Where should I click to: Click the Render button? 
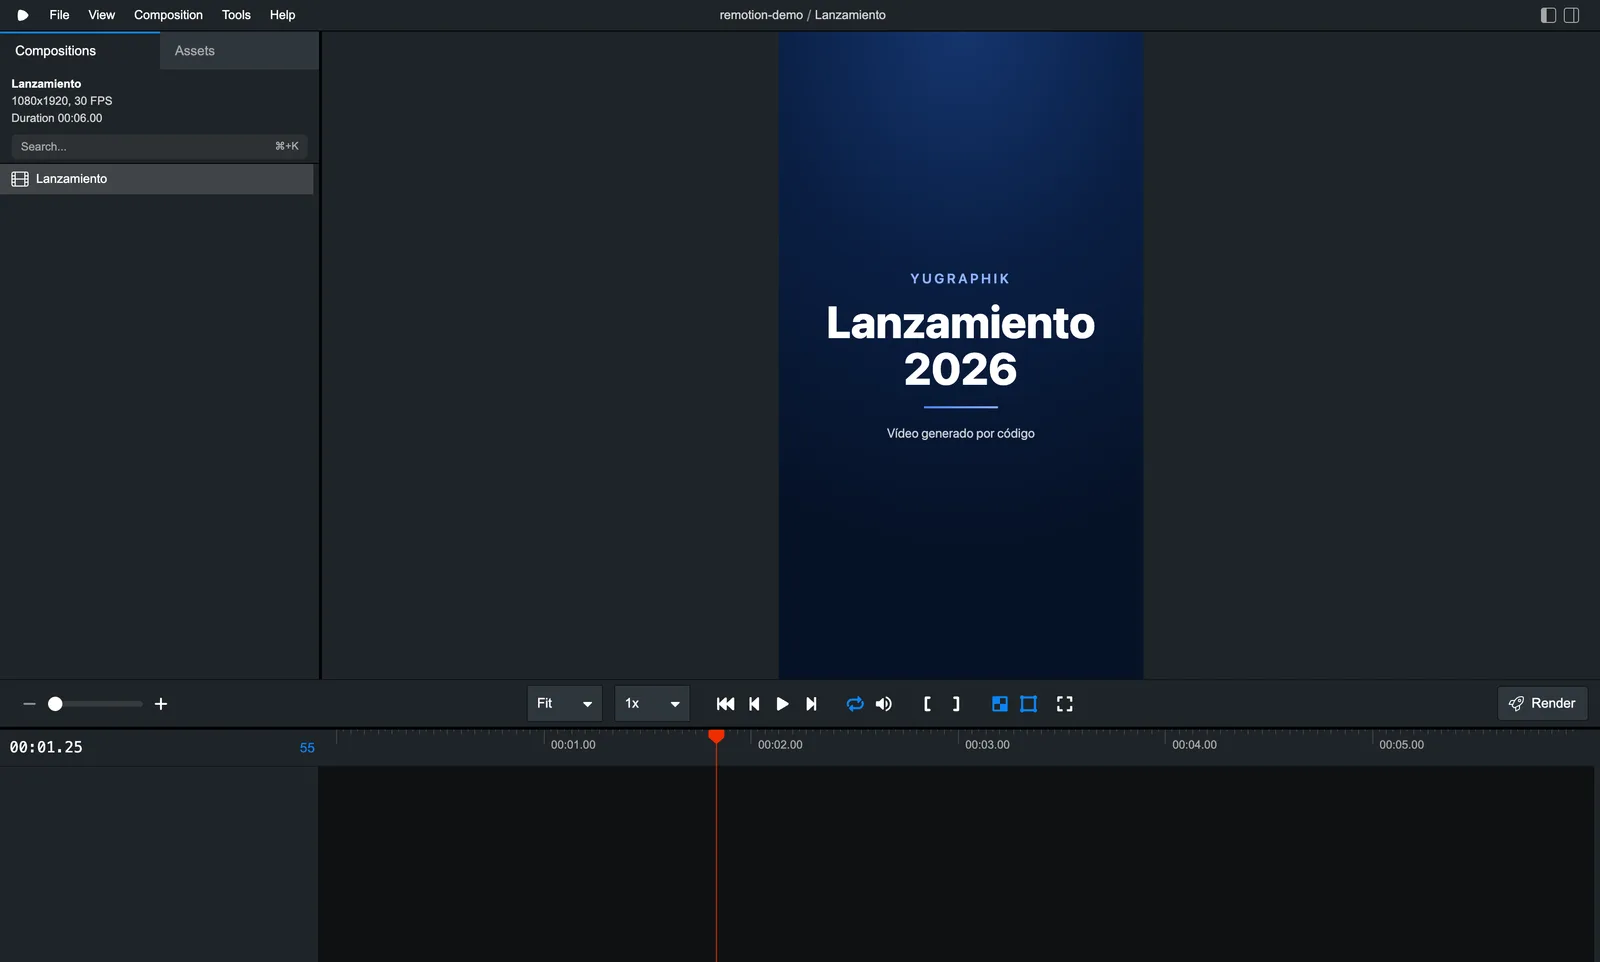[1542, 703]
